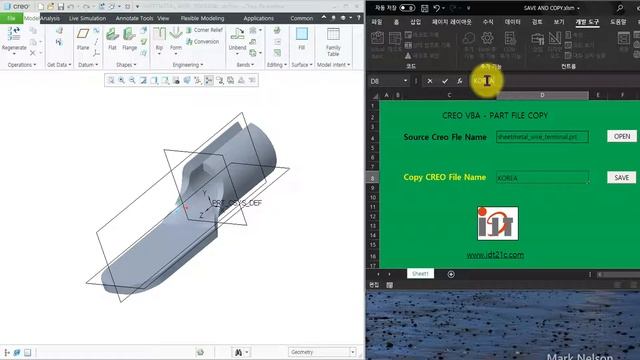Click column D header in Excel
Viewport: 640px width, 360px height.
pos(542,95)
